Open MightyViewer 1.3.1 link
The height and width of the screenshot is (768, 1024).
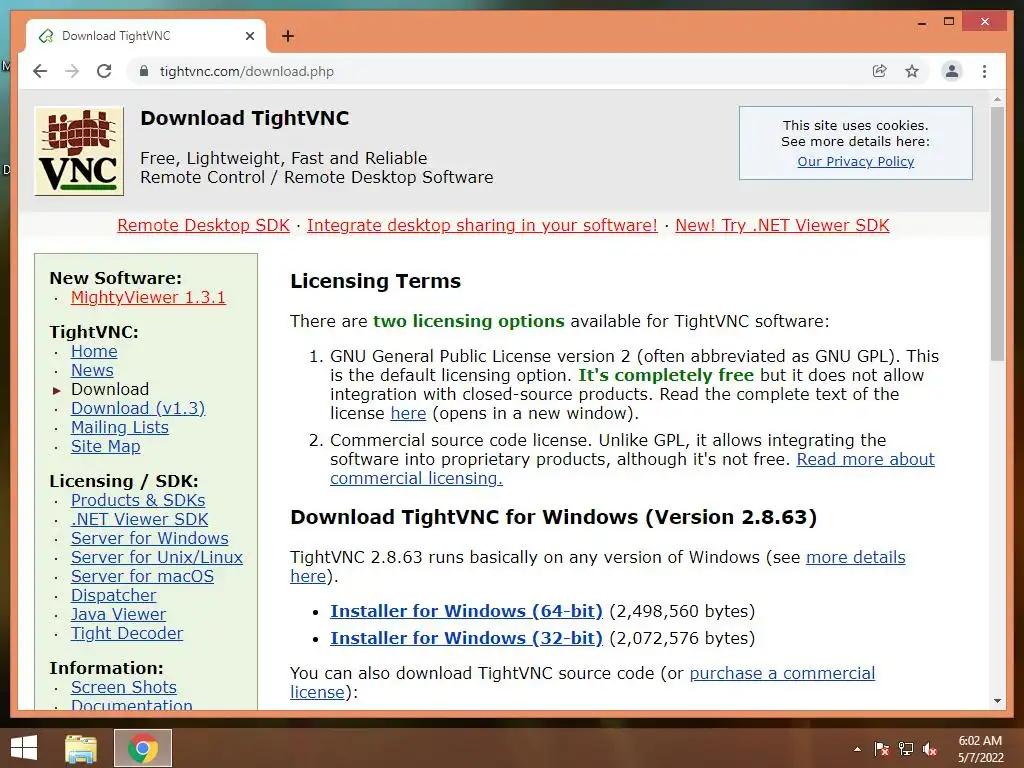pos(148,297)
